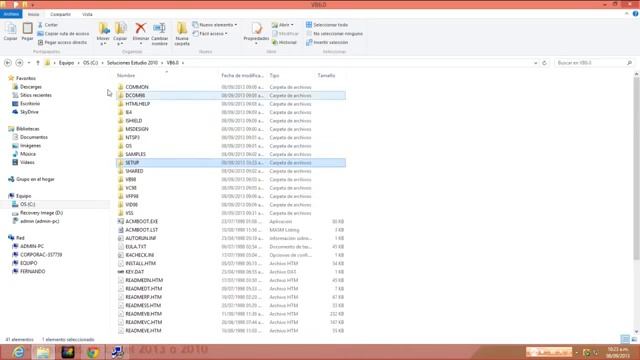Click Seleccionar todo

click(327, 25)
